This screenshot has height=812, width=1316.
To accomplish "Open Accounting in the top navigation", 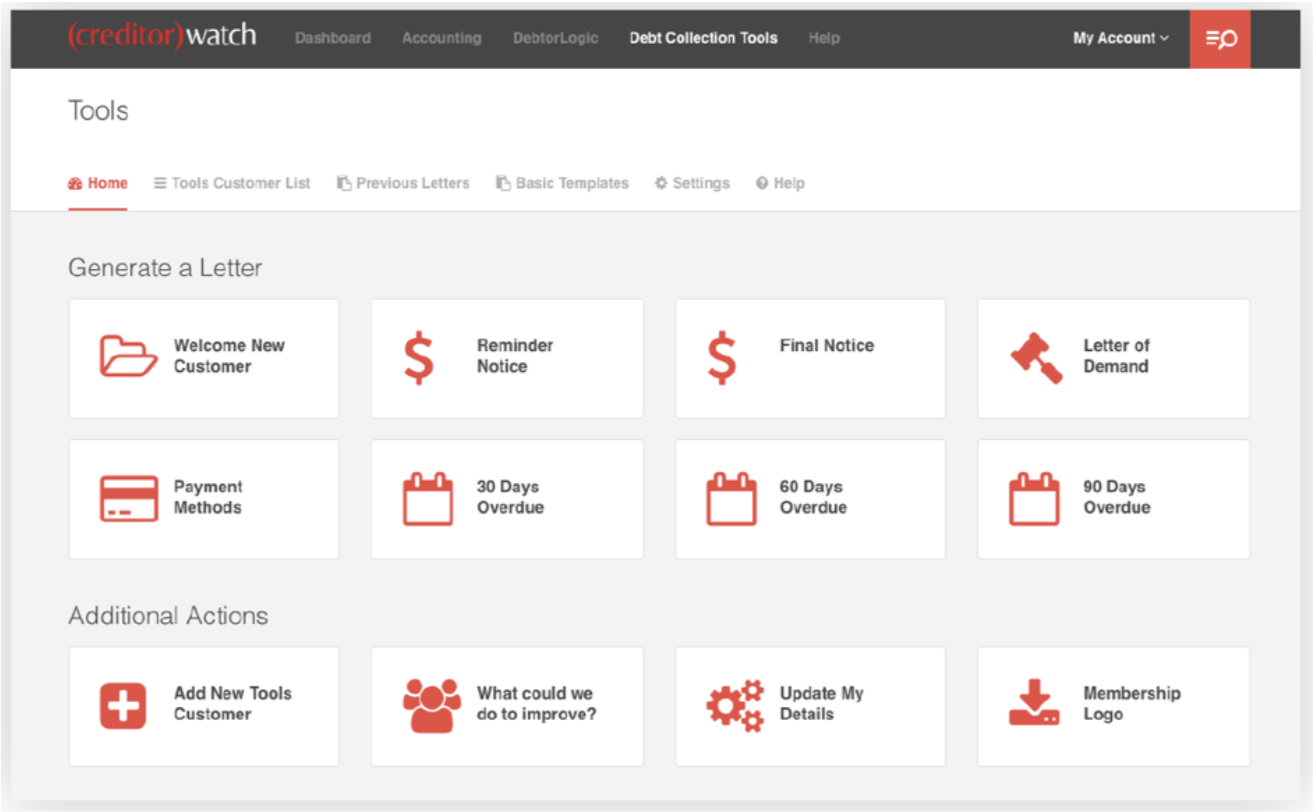I will coord(441,38).
